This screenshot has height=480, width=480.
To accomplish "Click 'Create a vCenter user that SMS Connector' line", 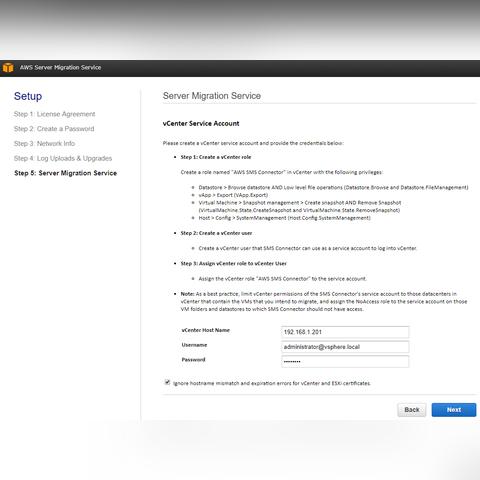I will [x=308, y=248].
